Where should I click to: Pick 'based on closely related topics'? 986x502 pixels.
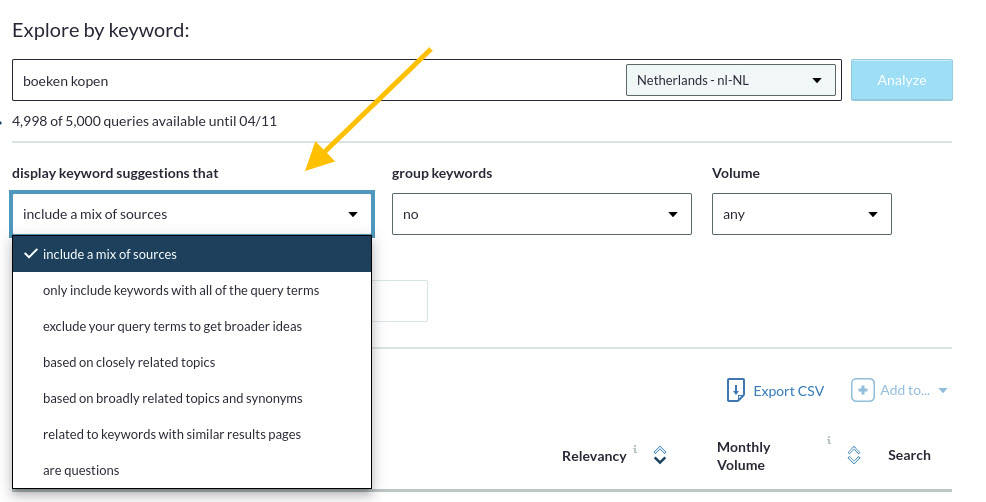[x=129, y=362]
